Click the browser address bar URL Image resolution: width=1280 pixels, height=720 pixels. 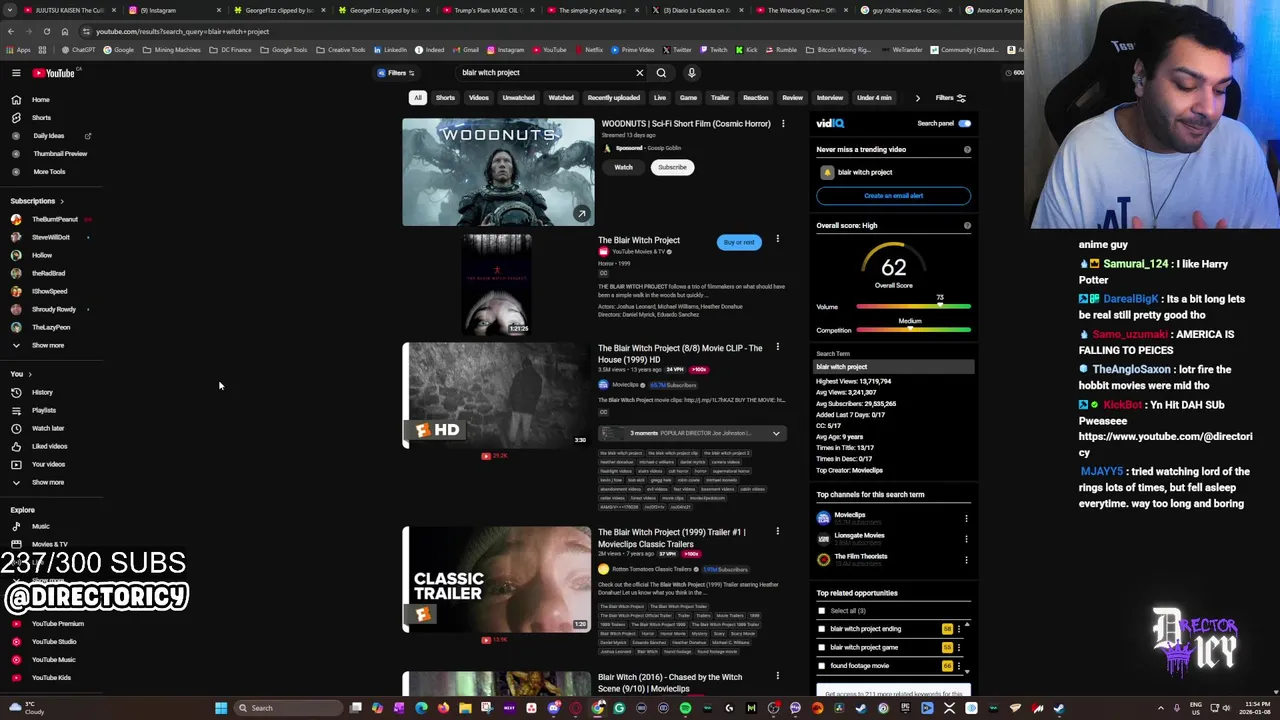182,32
